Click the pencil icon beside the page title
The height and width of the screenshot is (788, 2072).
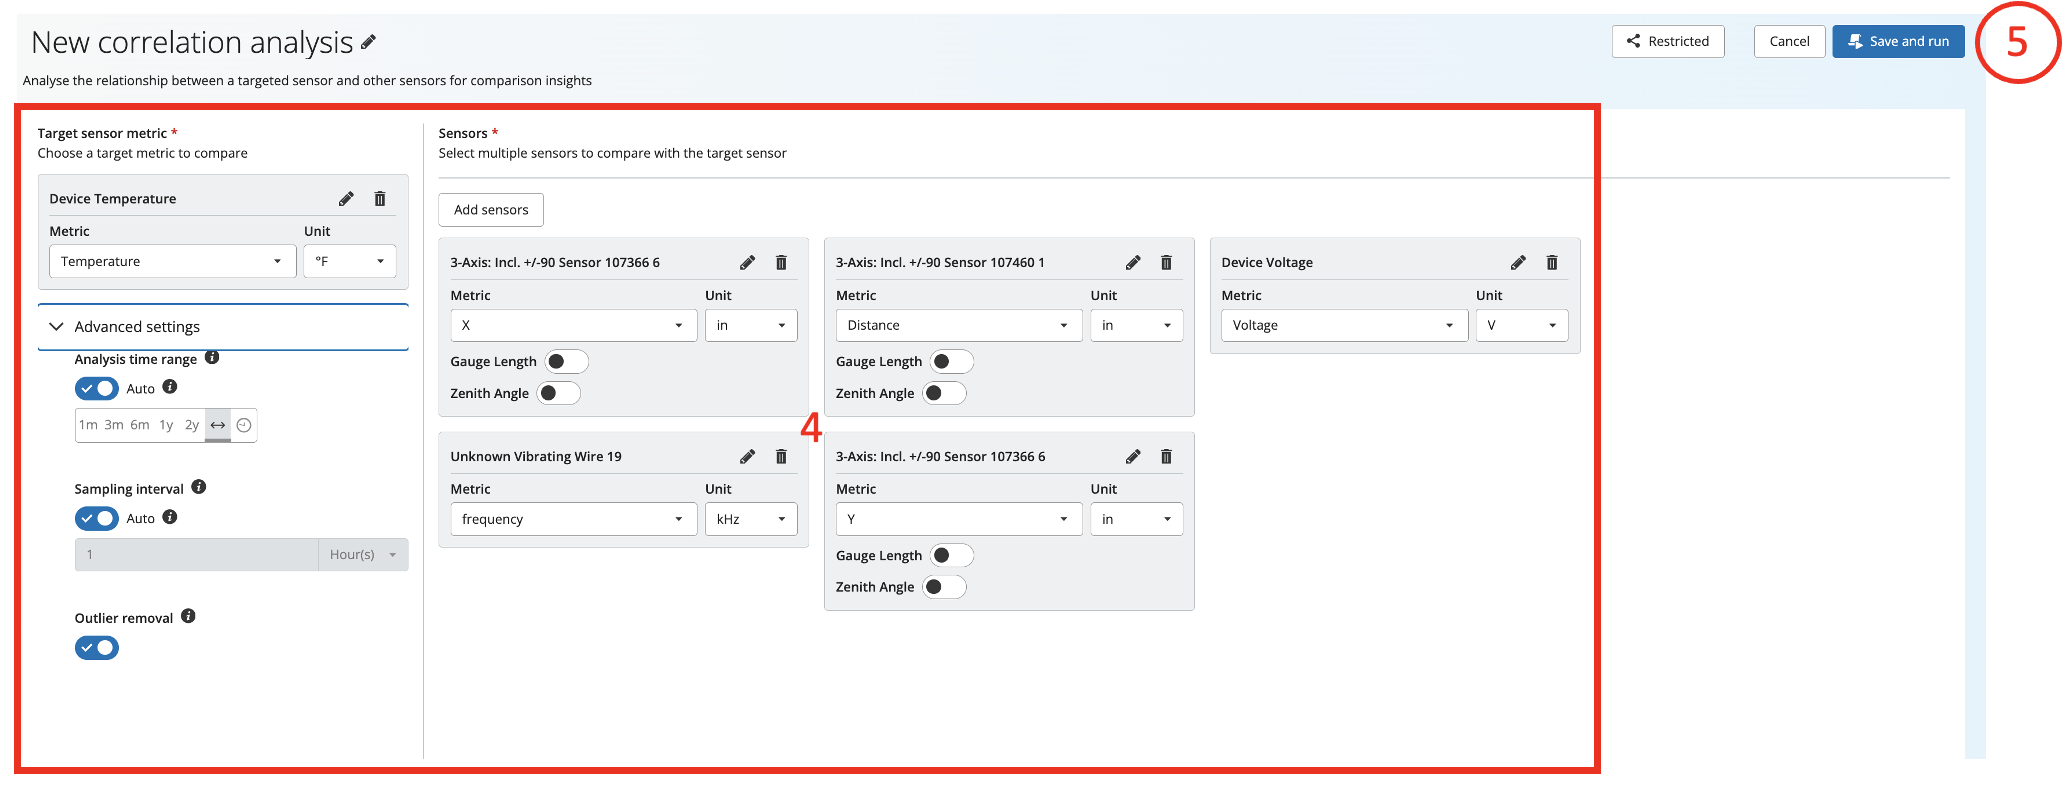(368, 42)
